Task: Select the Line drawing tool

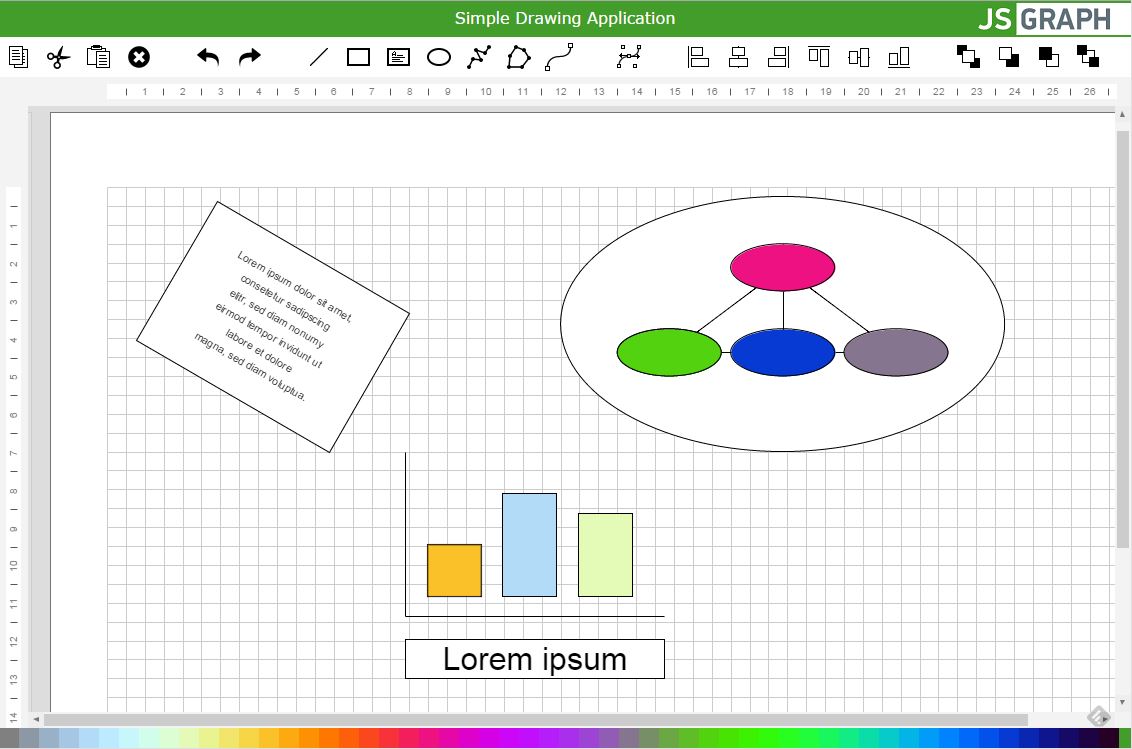Action: coord(318,57)
